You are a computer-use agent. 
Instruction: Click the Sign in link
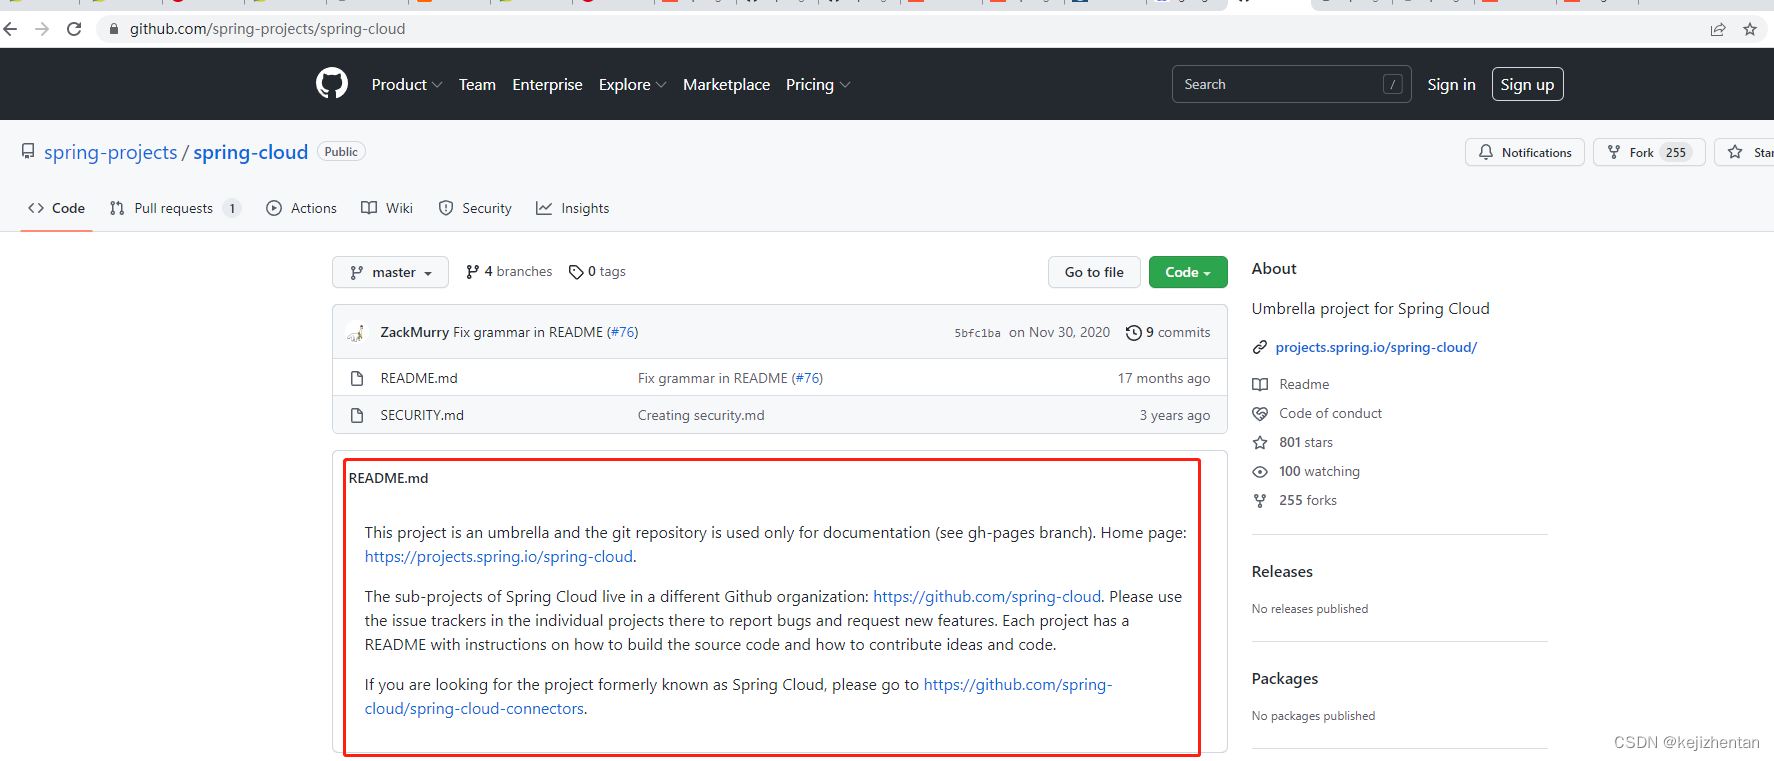[x=1451, y=85]
